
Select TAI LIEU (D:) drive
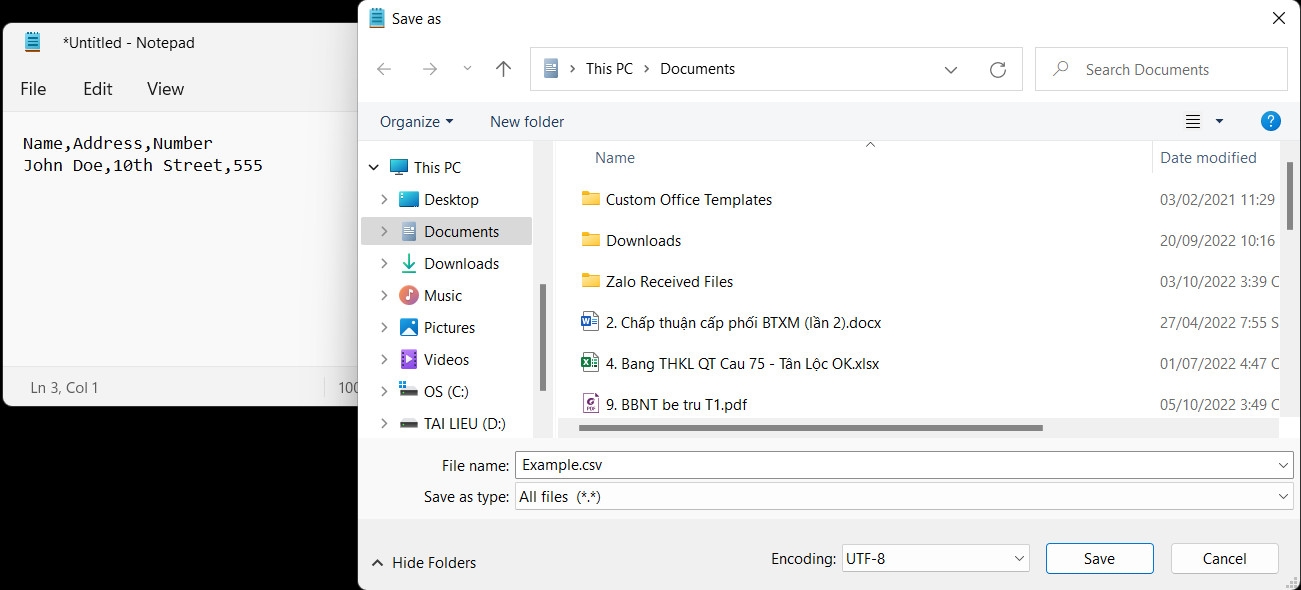[464, 423]
